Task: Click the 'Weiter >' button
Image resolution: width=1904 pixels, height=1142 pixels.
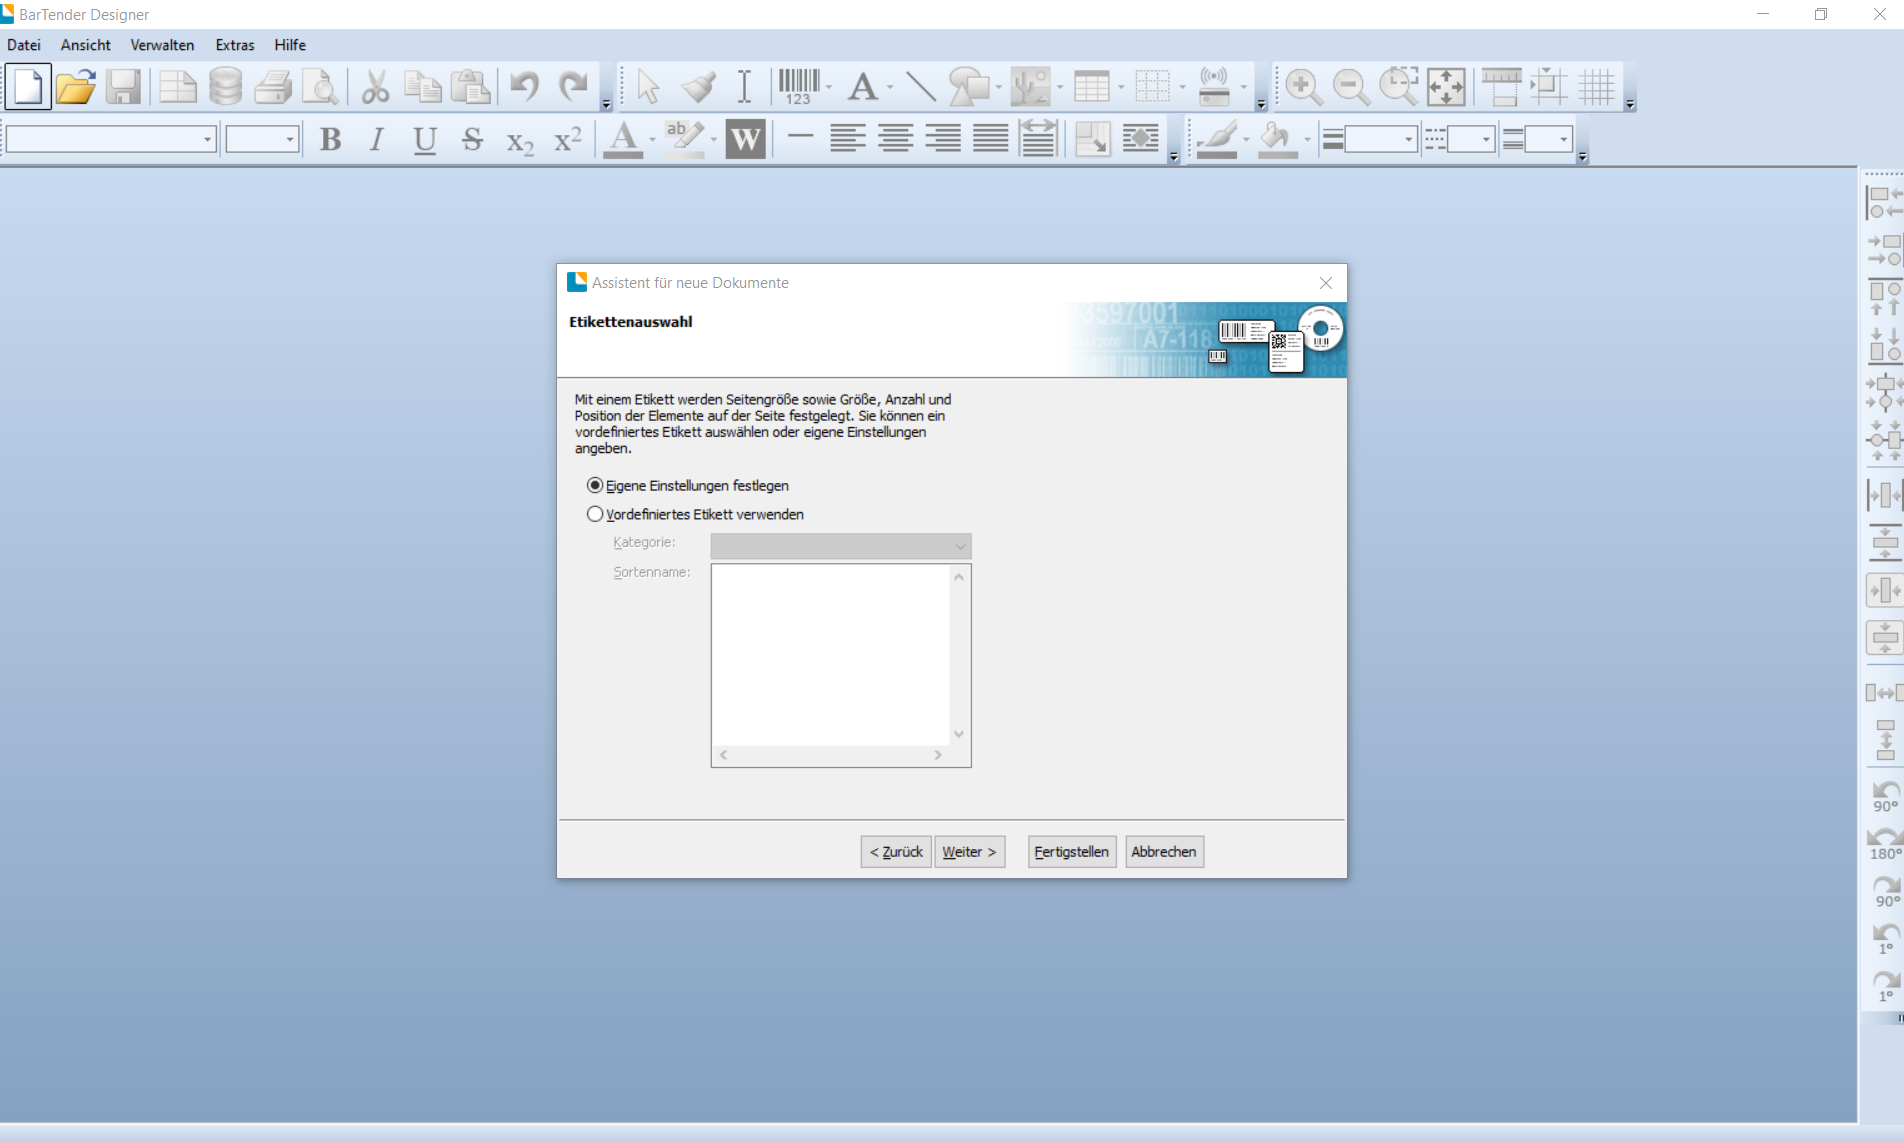Action: (x=969, y=852)
